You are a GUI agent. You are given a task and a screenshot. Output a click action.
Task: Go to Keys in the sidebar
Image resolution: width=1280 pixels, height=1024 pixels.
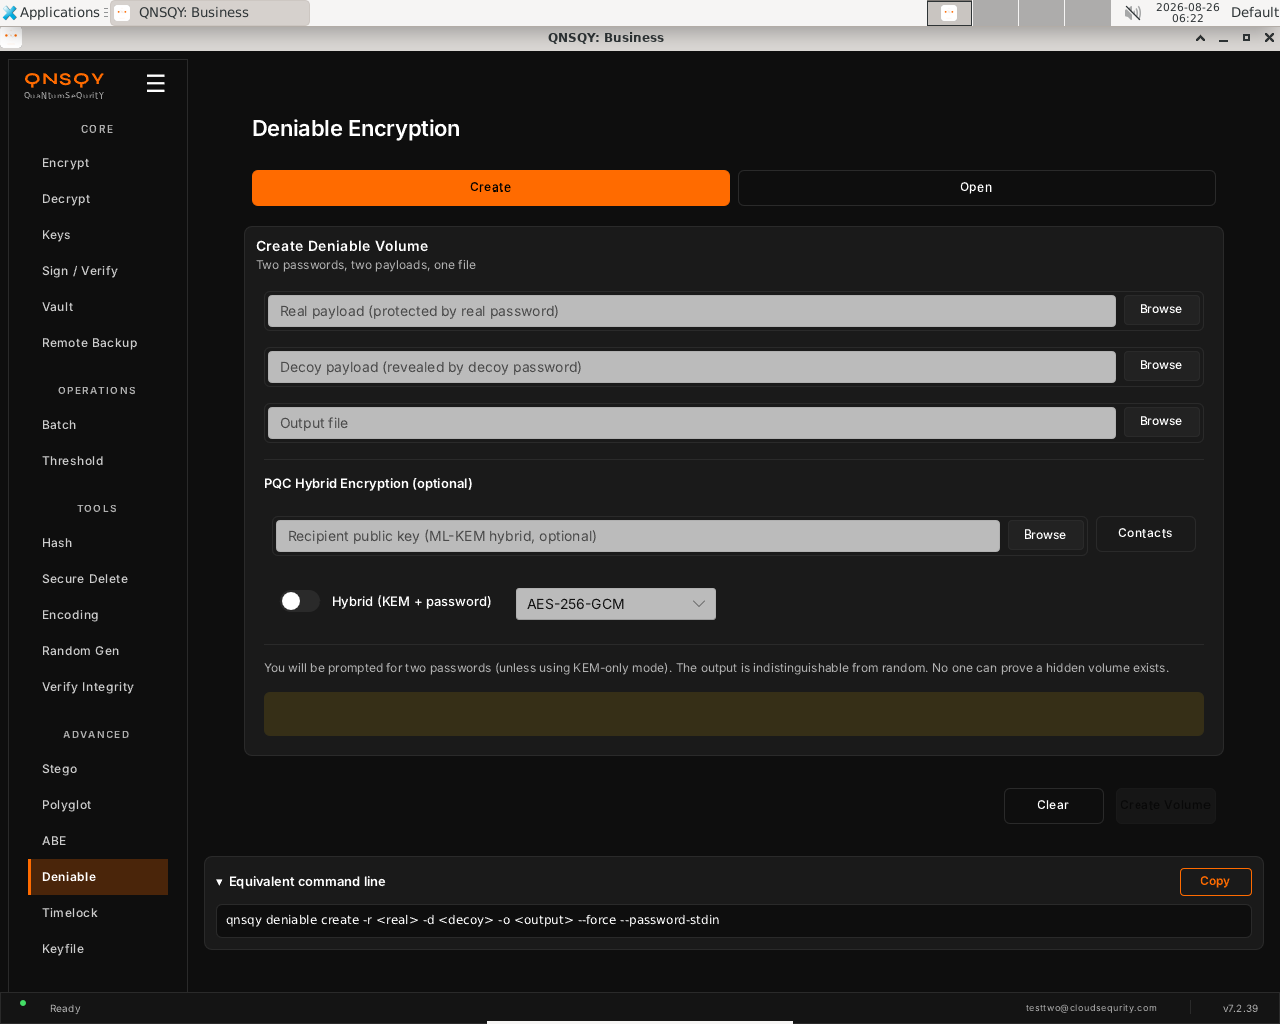tap(98, 235)
